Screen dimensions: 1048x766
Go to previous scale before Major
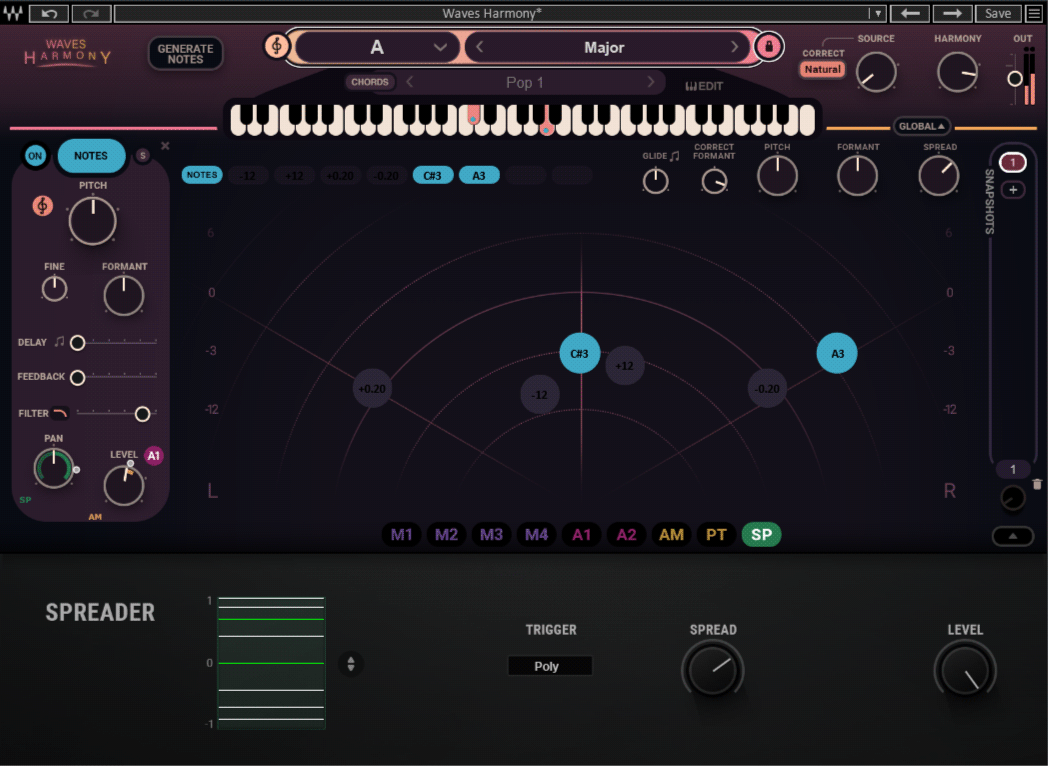click(479, 47)
